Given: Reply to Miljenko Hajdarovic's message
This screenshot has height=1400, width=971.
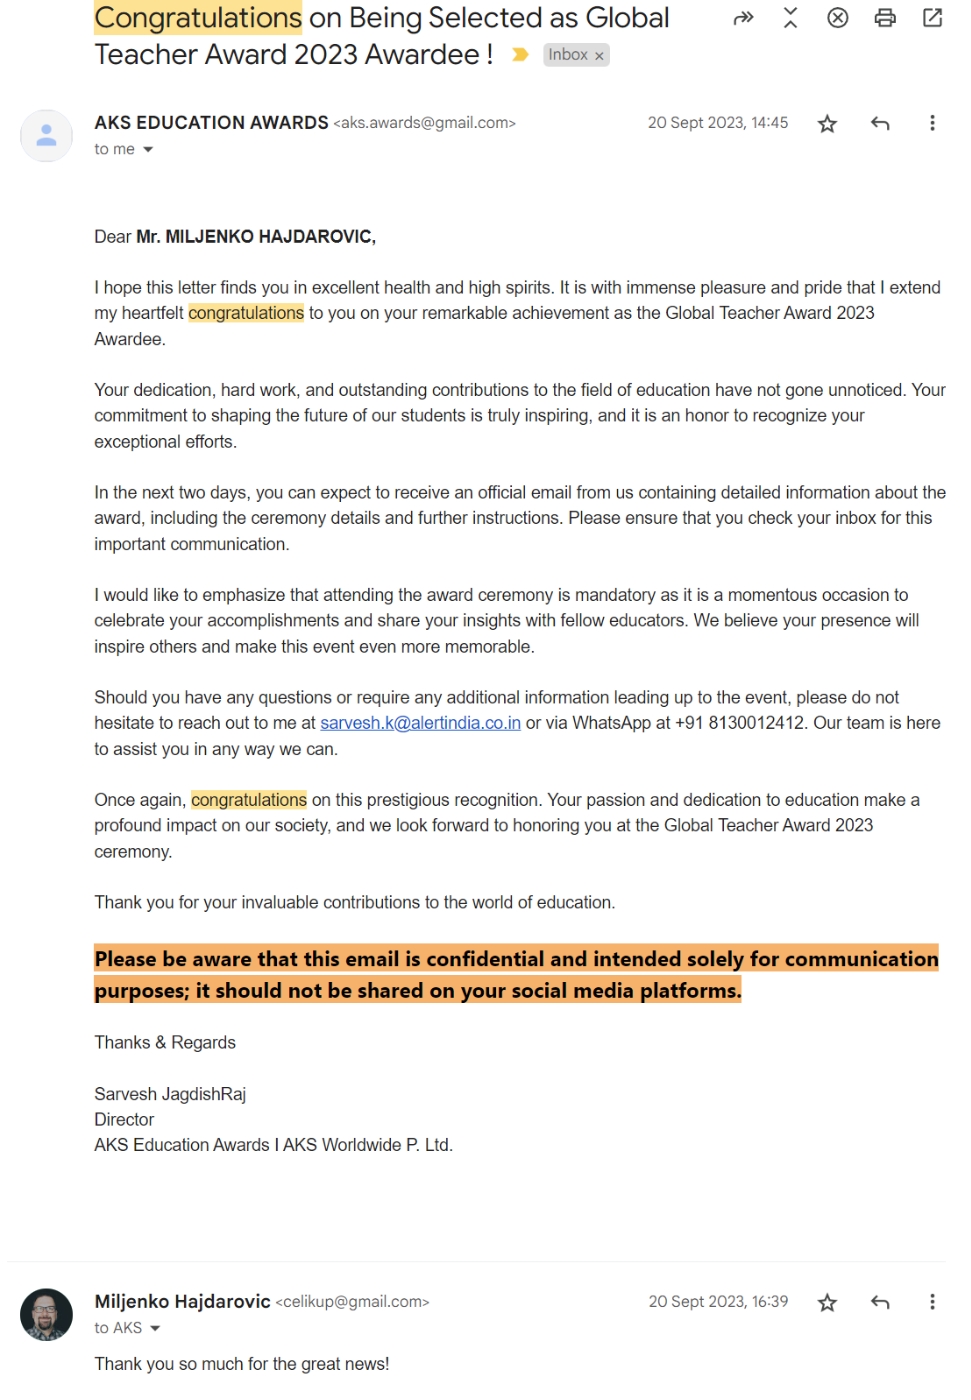Looking at the screenshot, I should [880, 1303].
